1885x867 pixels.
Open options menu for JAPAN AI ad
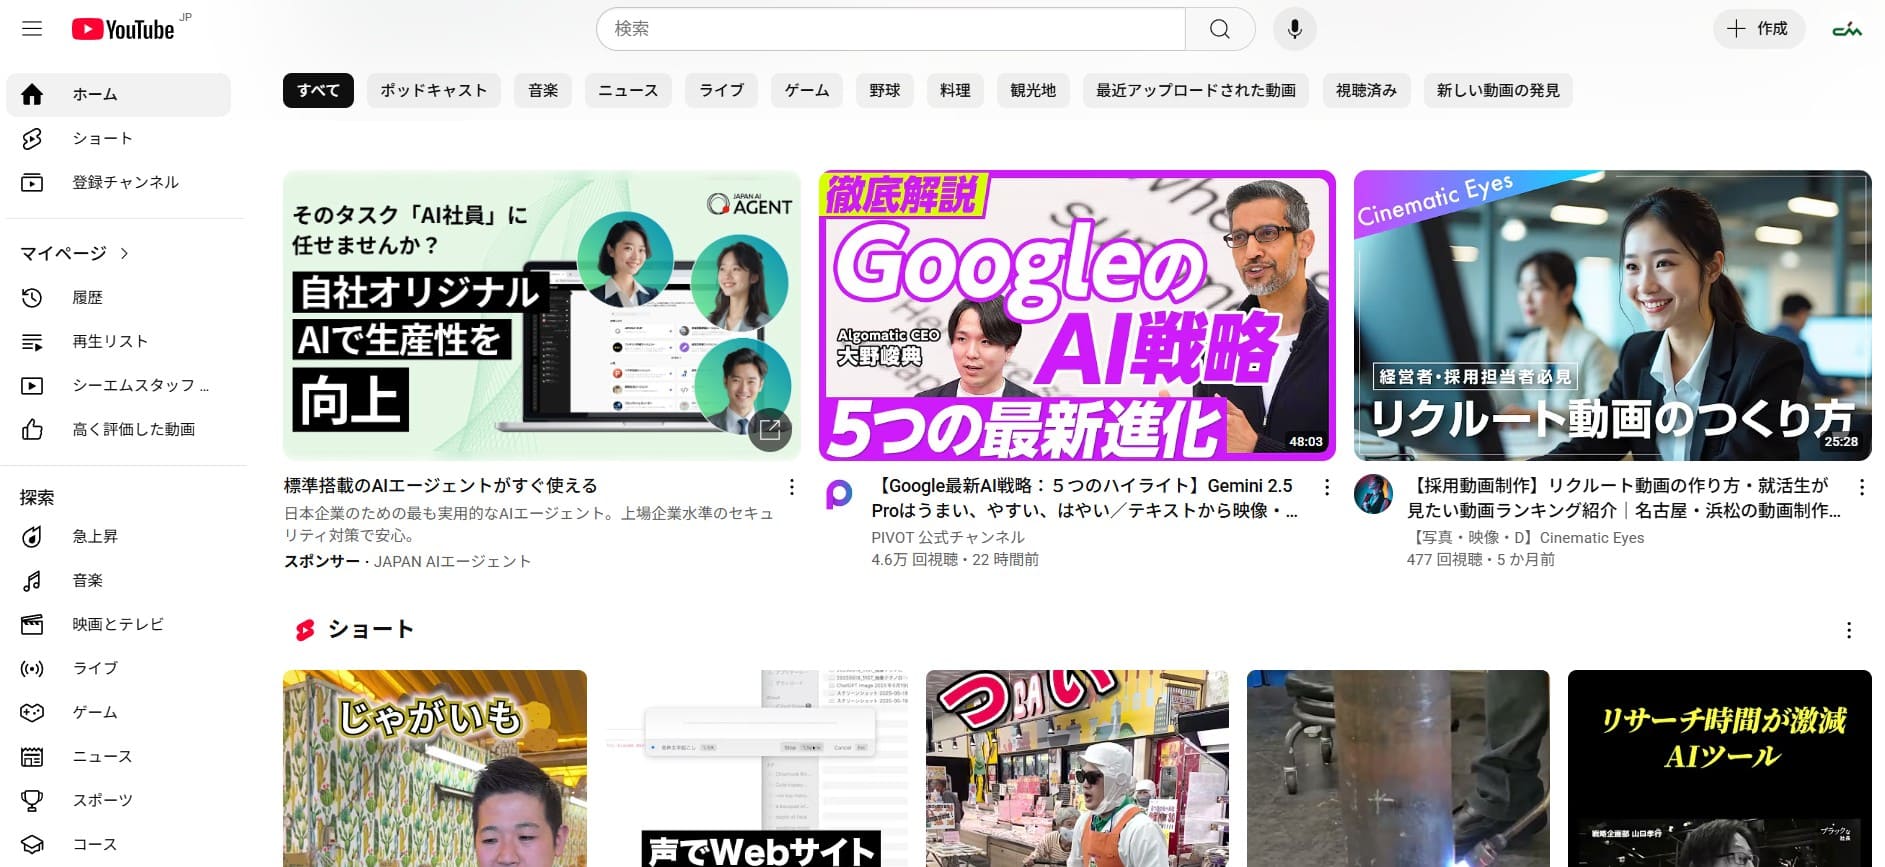click(791, 487)
